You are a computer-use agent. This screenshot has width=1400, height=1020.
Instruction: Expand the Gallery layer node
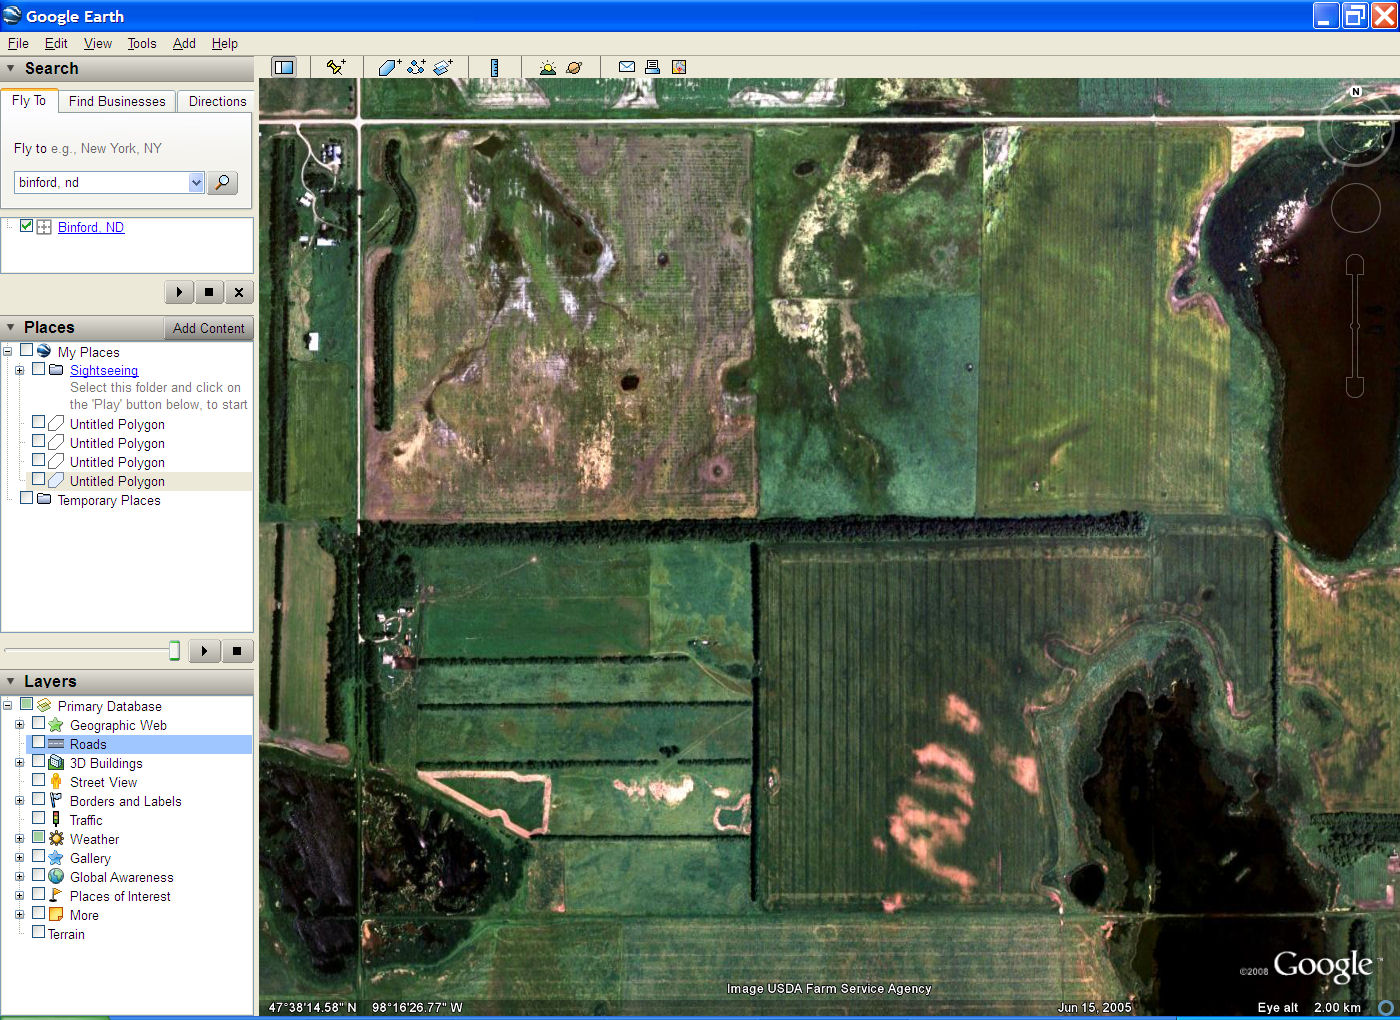(x=19, y=858)
